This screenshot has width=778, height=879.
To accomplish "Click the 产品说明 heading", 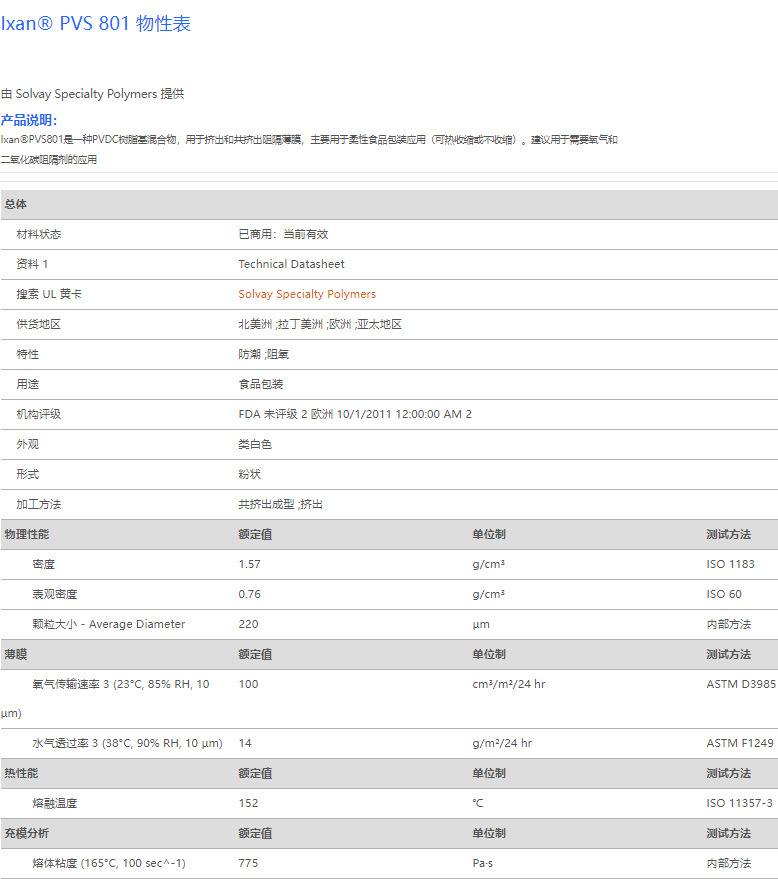I will 29,120.
